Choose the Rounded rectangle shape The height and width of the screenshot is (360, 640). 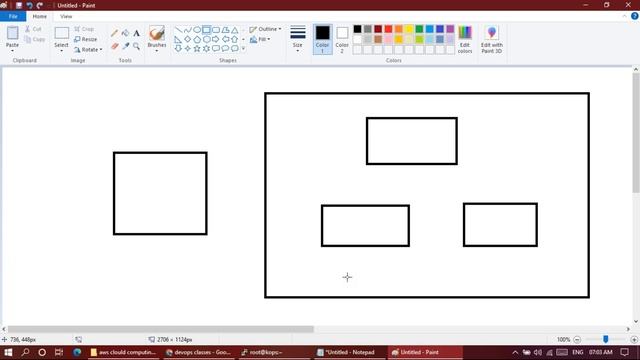point(216,30)
